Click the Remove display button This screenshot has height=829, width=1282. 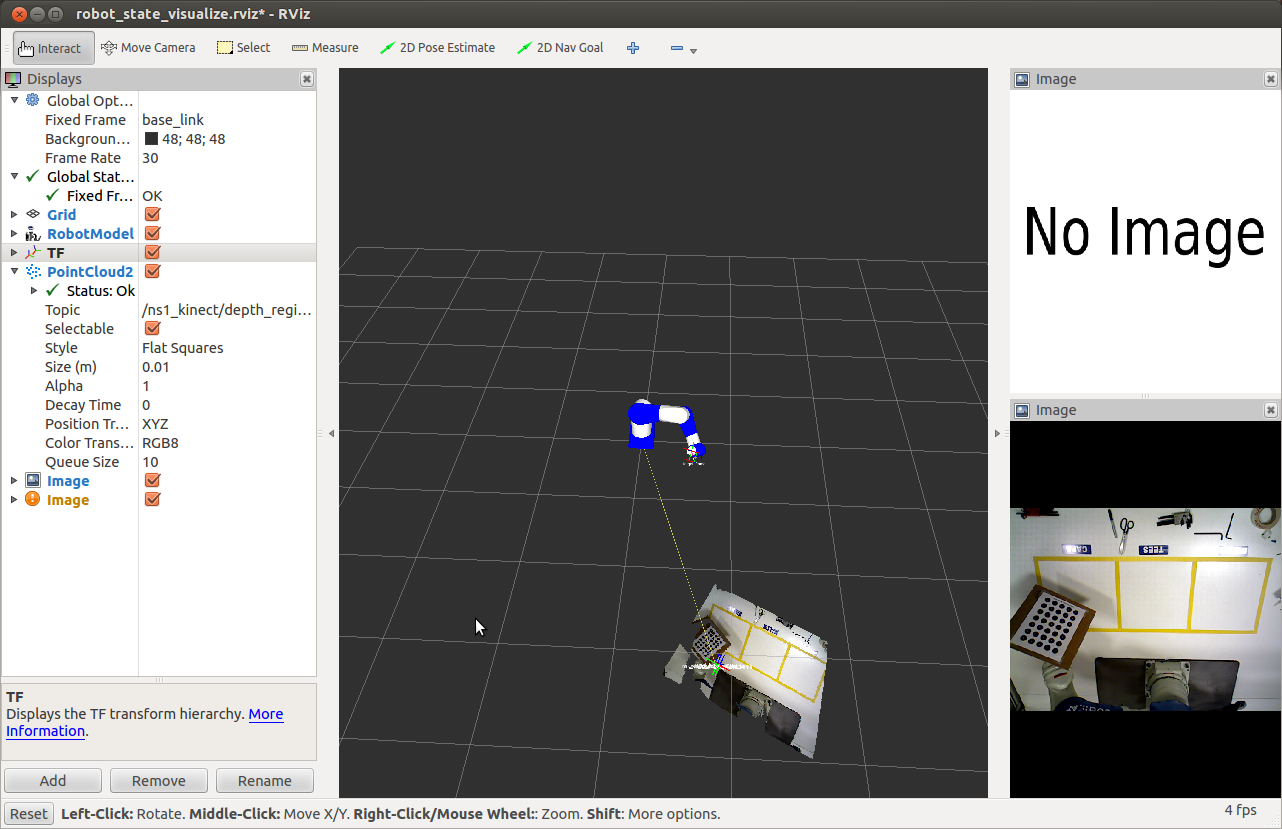point(159,781)
